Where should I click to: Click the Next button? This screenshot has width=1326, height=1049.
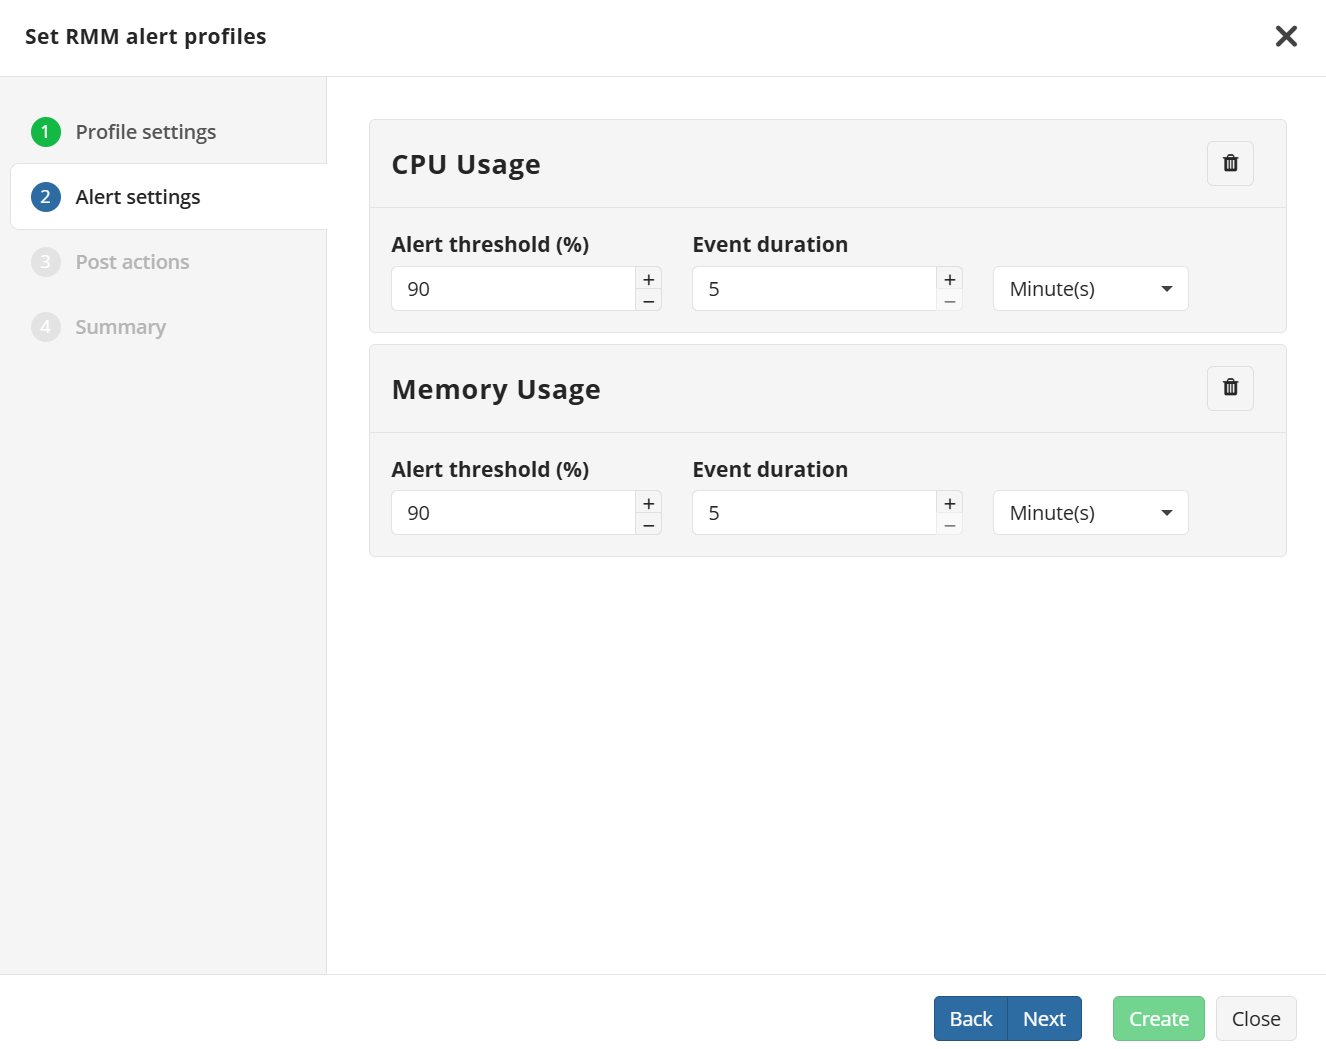pyautogui.click(x=1044, y=1019)
